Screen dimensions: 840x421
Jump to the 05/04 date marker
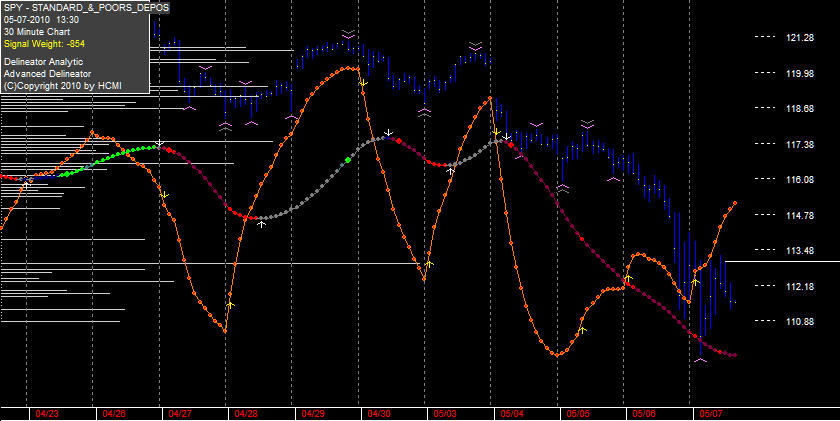[x=512, y=414]
